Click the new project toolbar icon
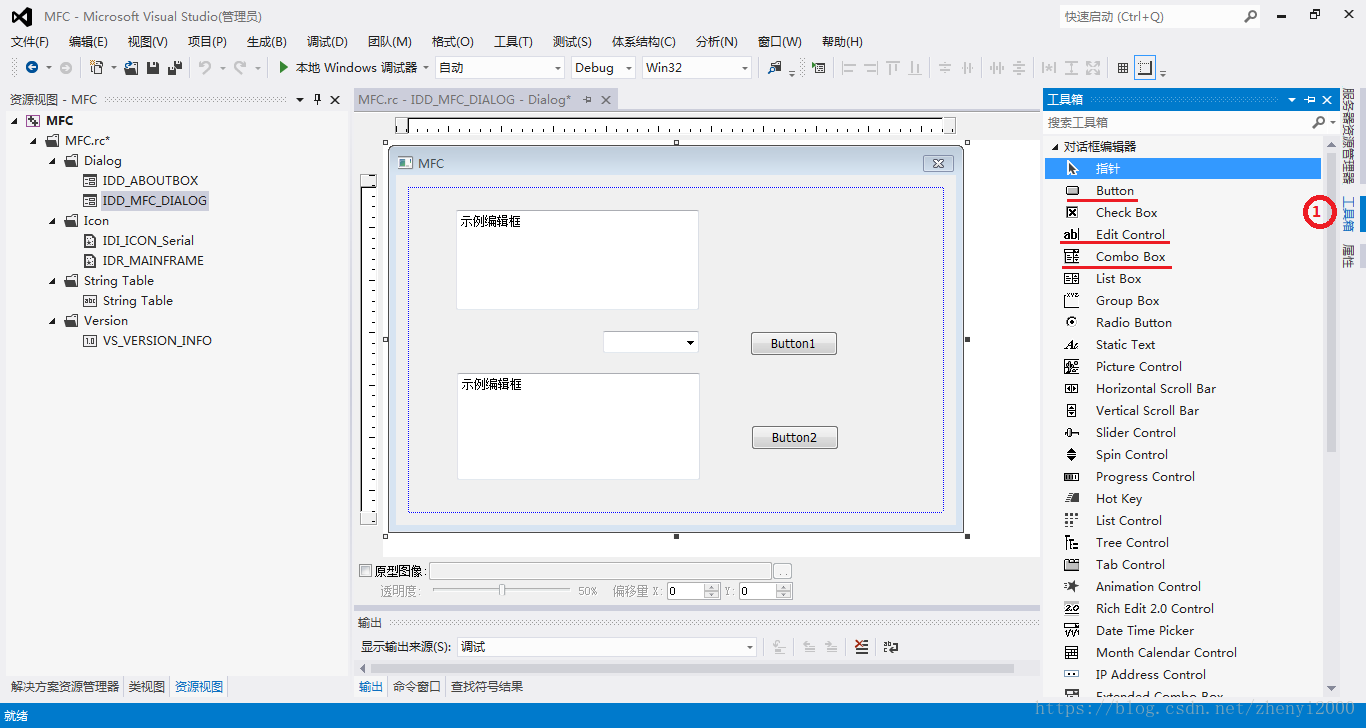The image size is (1366, 728). [x=96, y=68]
